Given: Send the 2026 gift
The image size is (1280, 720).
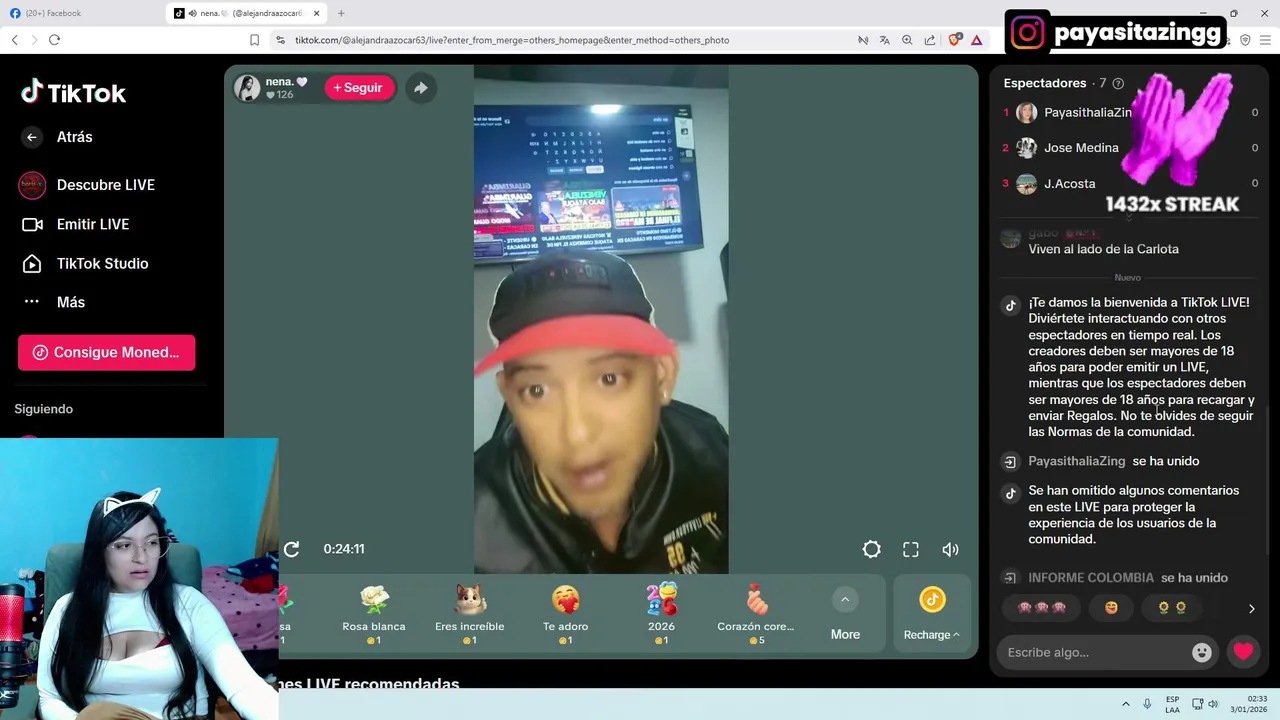Looking at the screenshot, I should click(x=661, y=614).
